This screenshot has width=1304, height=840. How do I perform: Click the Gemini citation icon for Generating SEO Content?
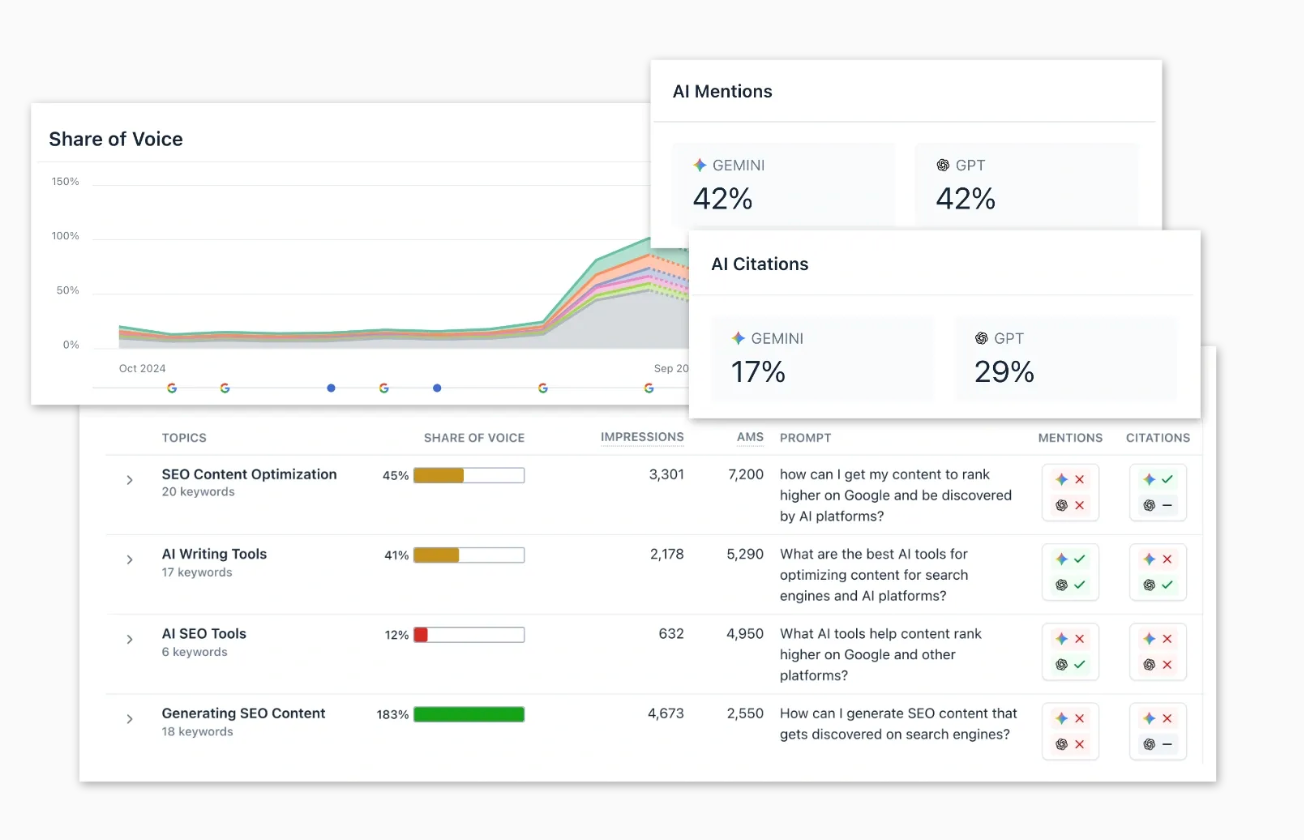pos(1150,718)
